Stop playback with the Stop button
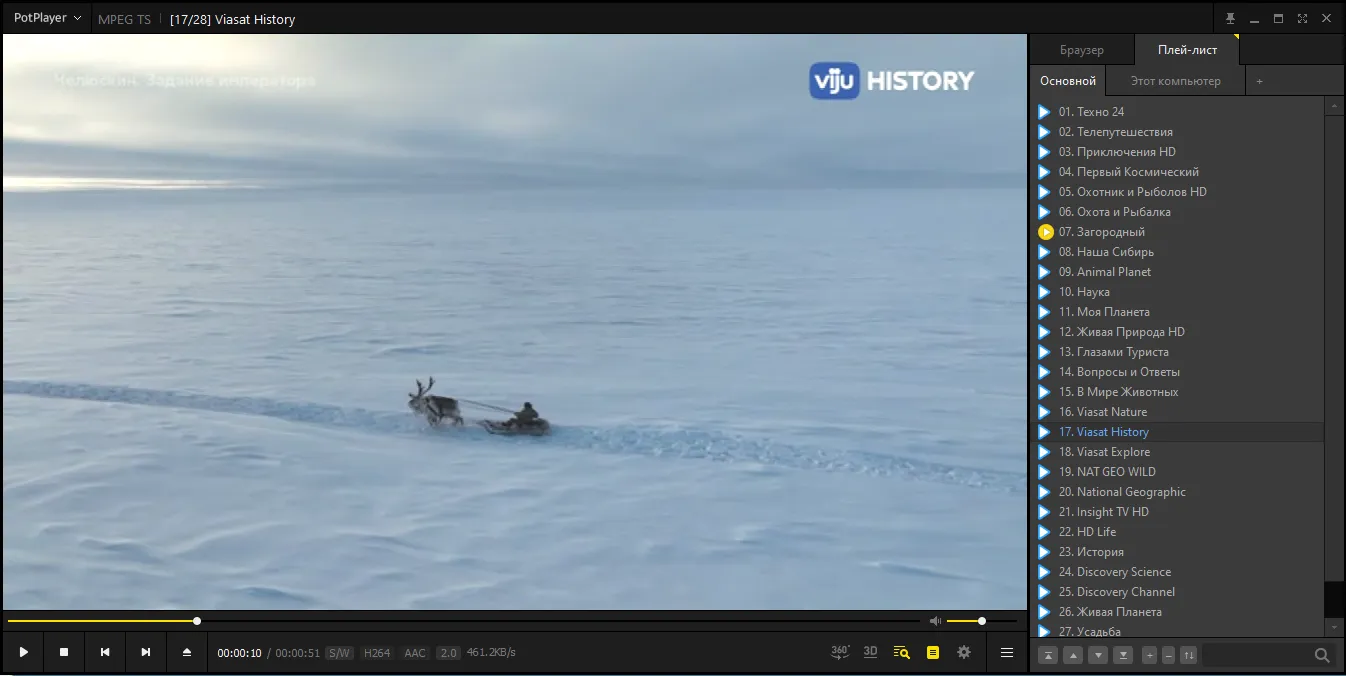This screenshot has height=676, width=1346. (64, 652)
